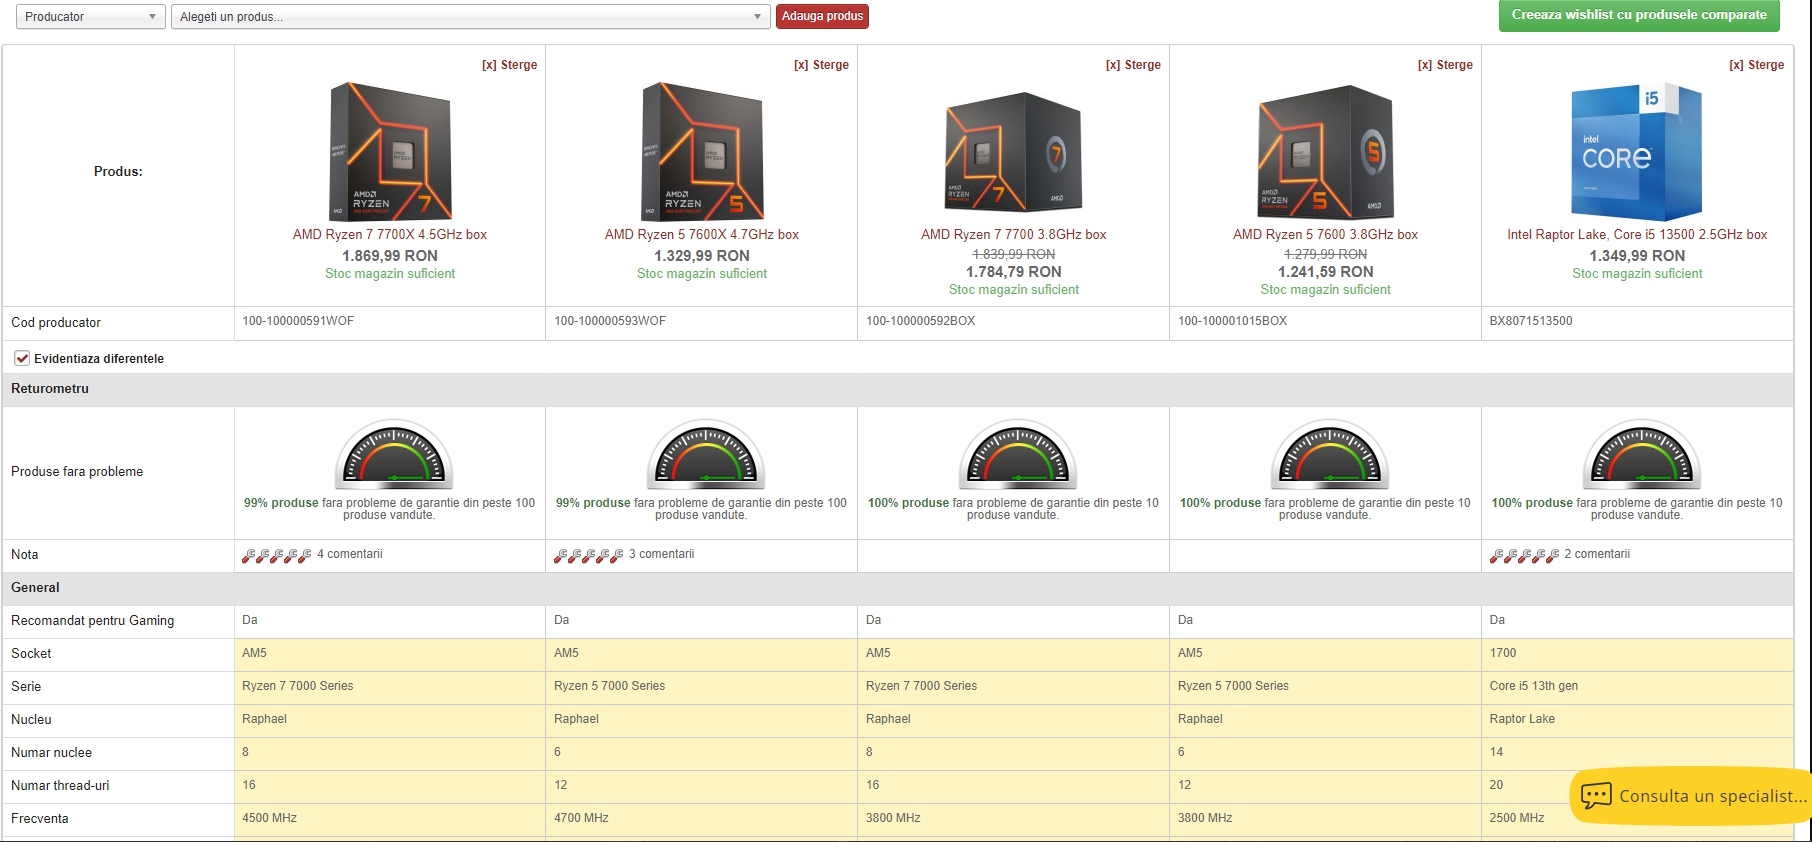Select the discounted price 1.784,79 RON
This screenshot has height=842, width=1812.
(x=1014, y=272)
